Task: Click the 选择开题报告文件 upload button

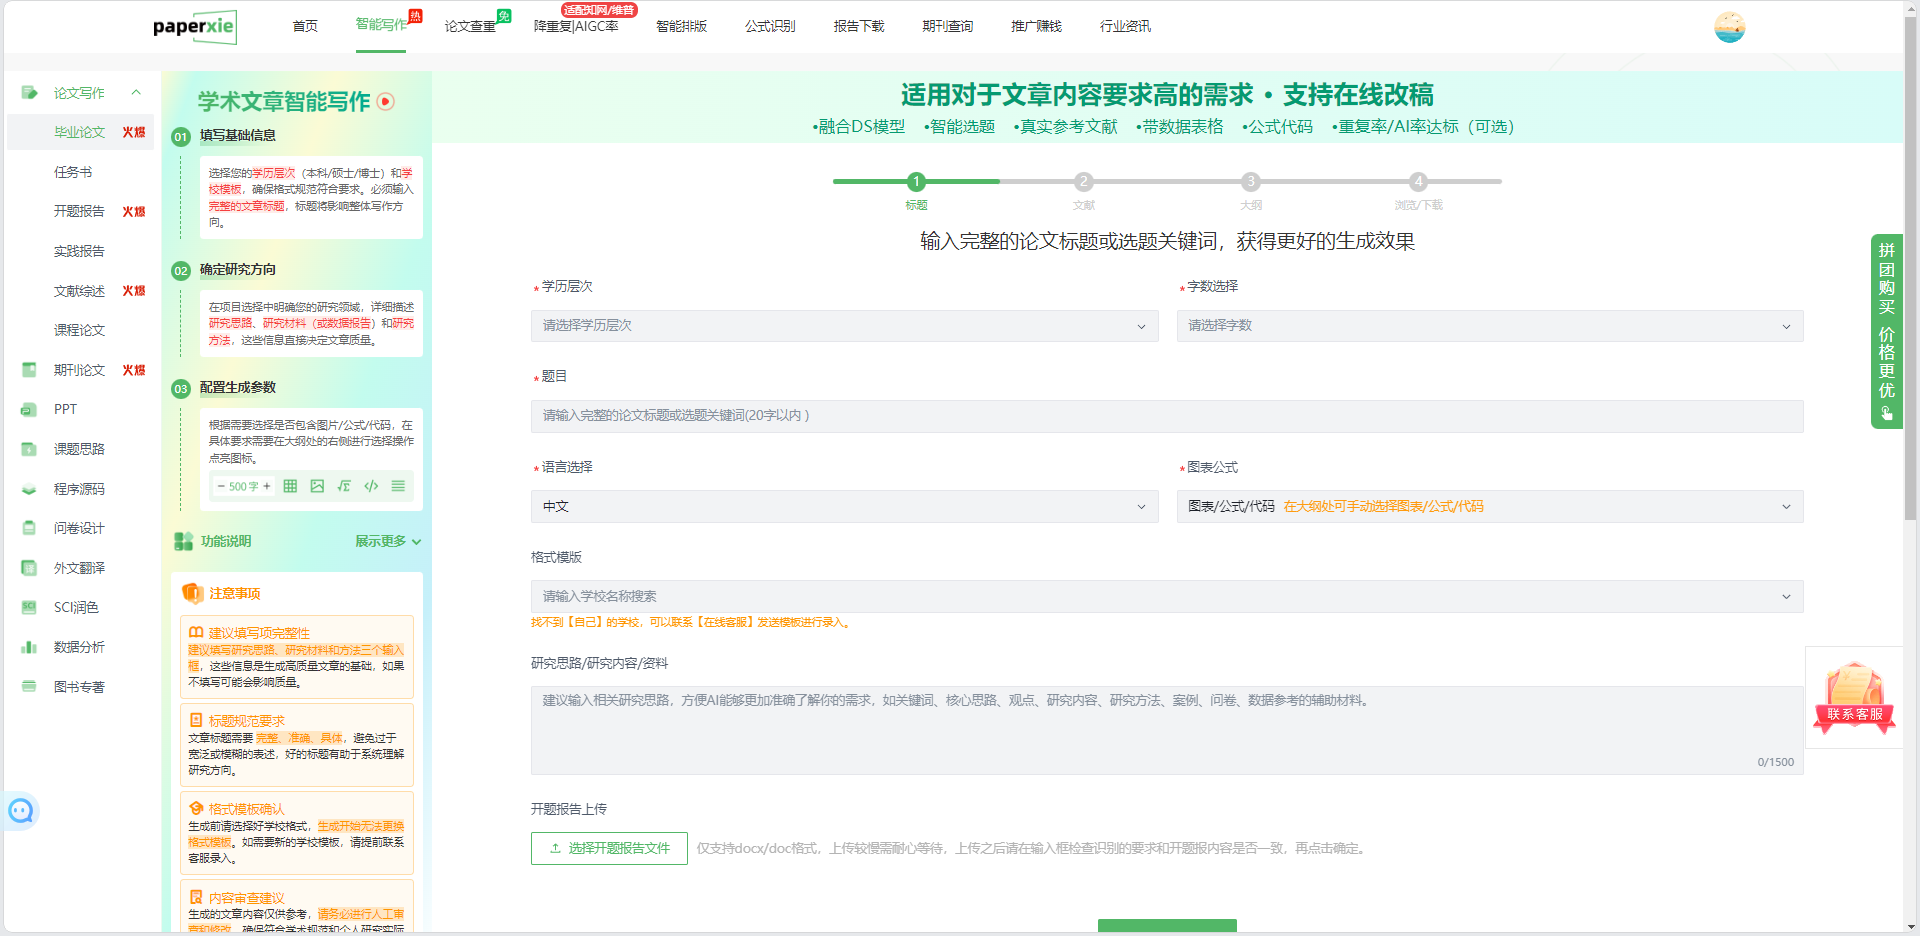Action: tap(609, 848)
